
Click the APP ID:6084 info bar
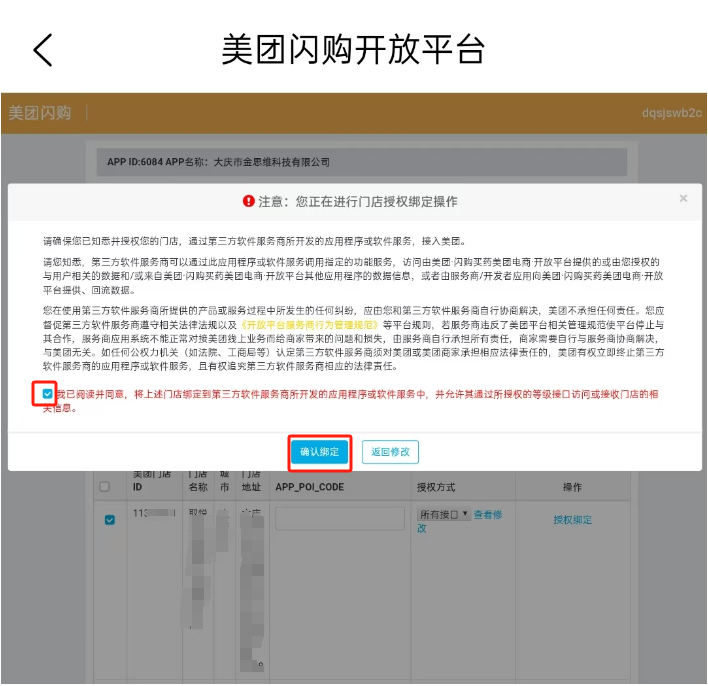pos(365,162)
